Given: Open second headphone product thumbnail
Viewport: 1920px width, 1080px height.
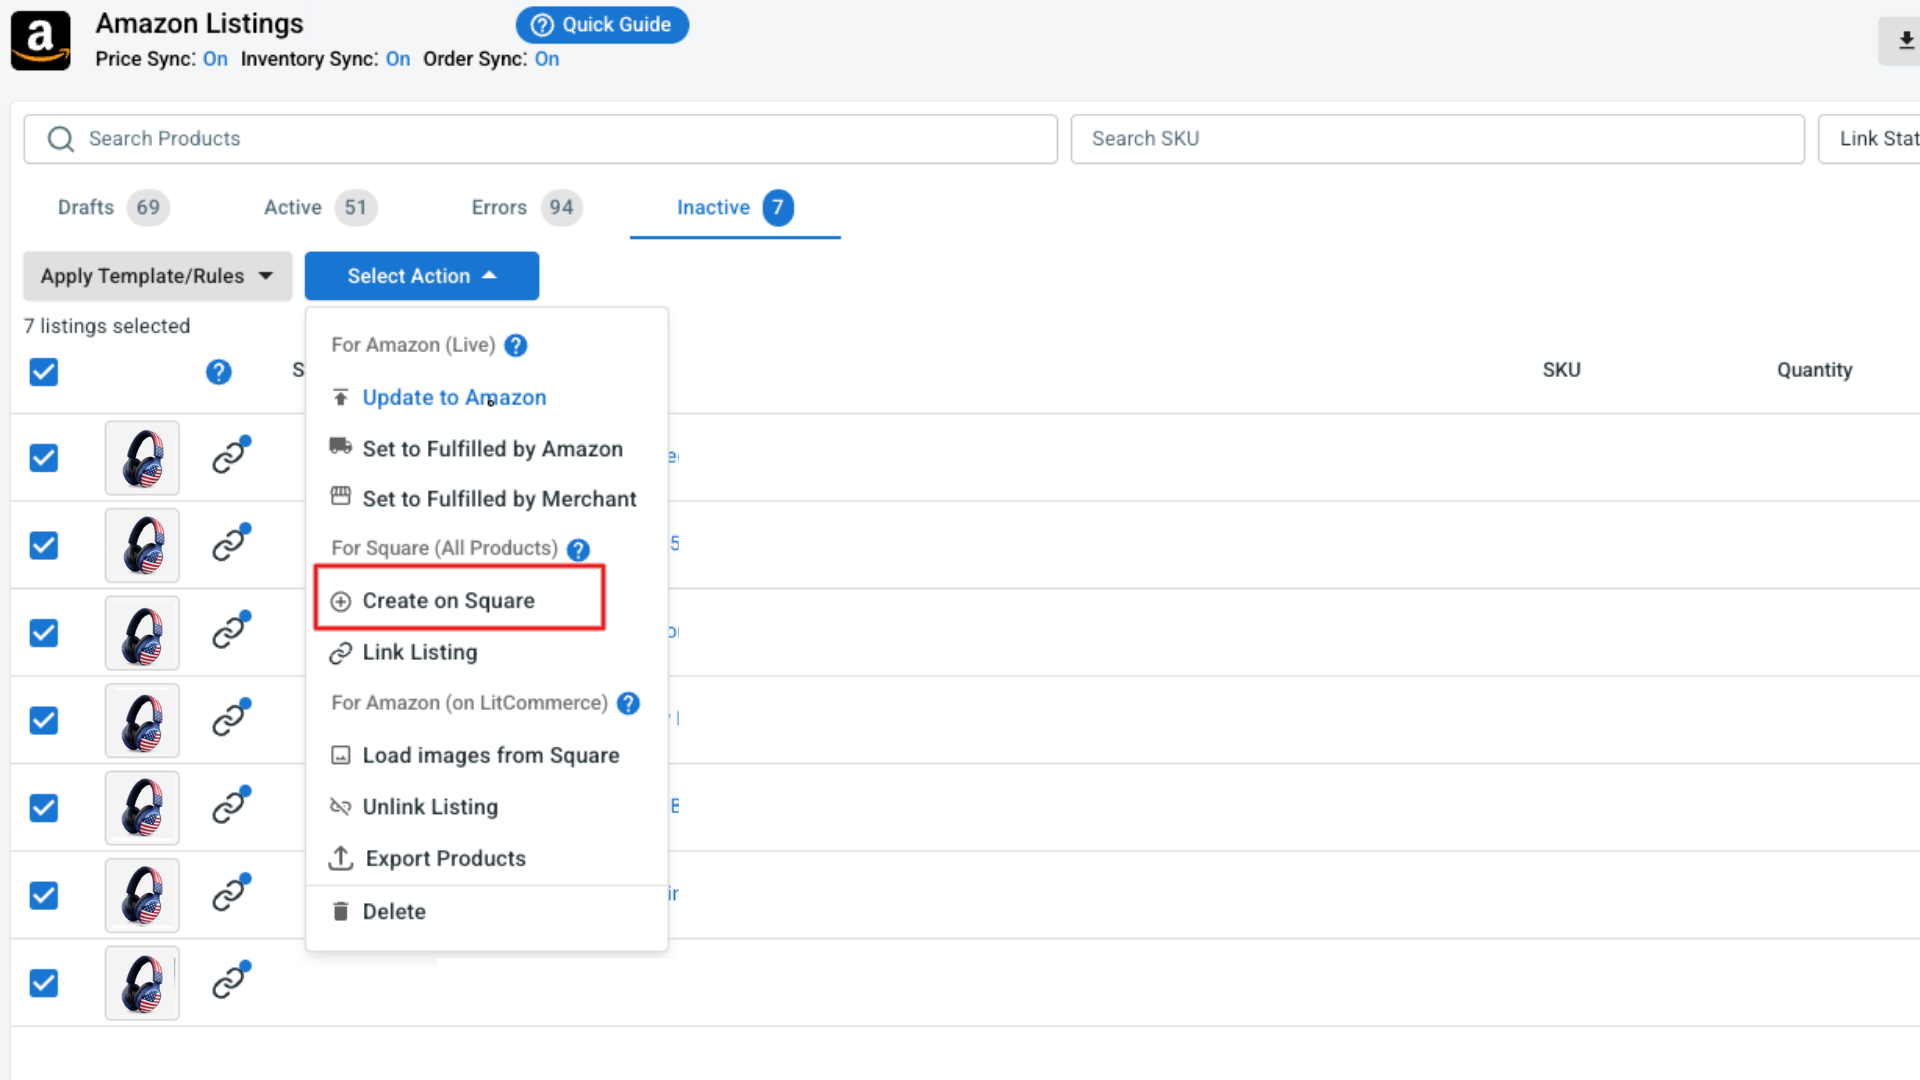Looking at the screenshot, I should coord(142,545).
